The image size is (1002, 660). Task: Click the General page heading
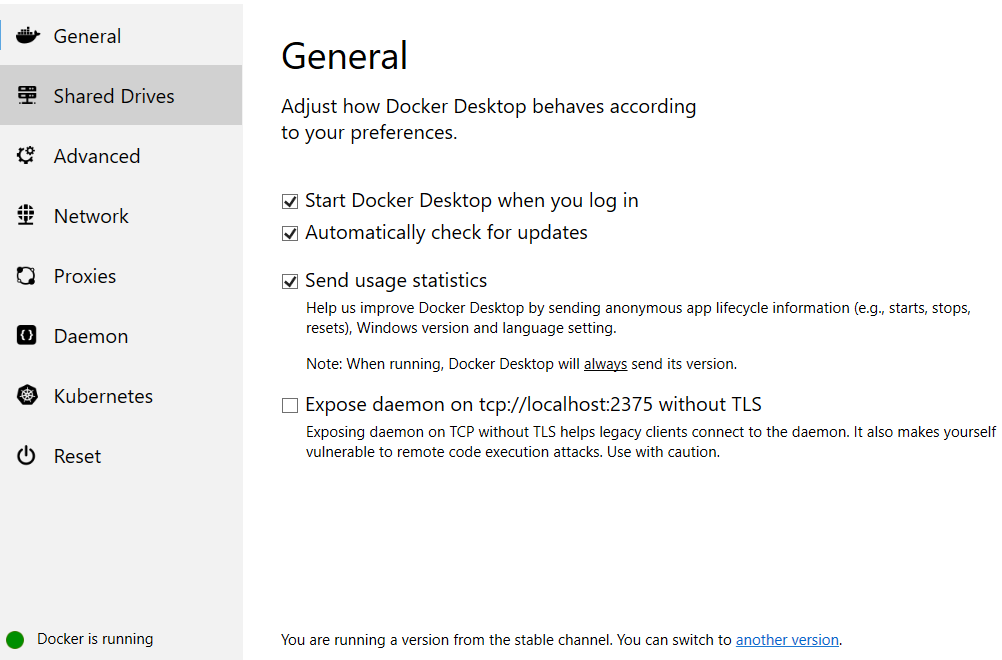(x=344, y=56)
